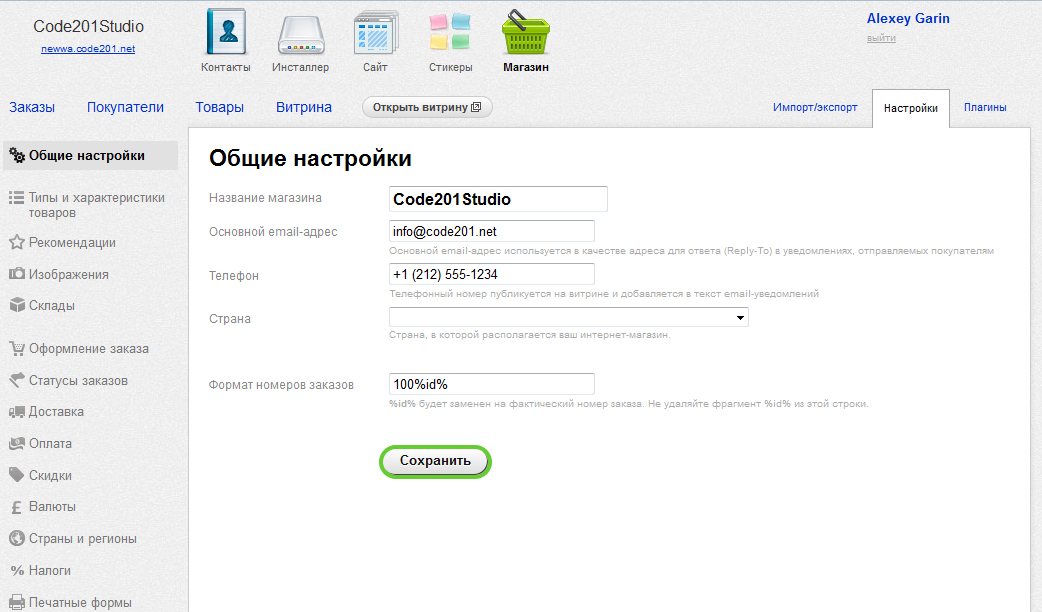
Task: Open Изображения settings with camera icon
Action: click(68, 274)
